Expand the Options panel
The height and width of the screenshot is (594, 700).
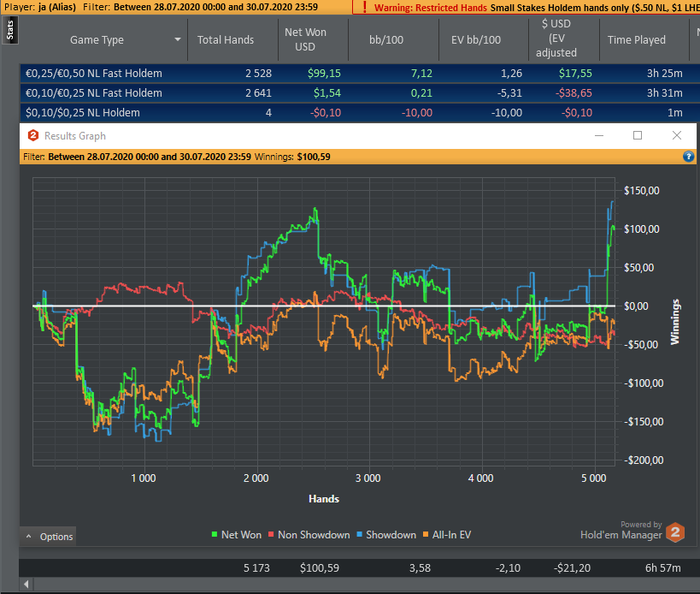pyautogui.click(x=49, y=536)
